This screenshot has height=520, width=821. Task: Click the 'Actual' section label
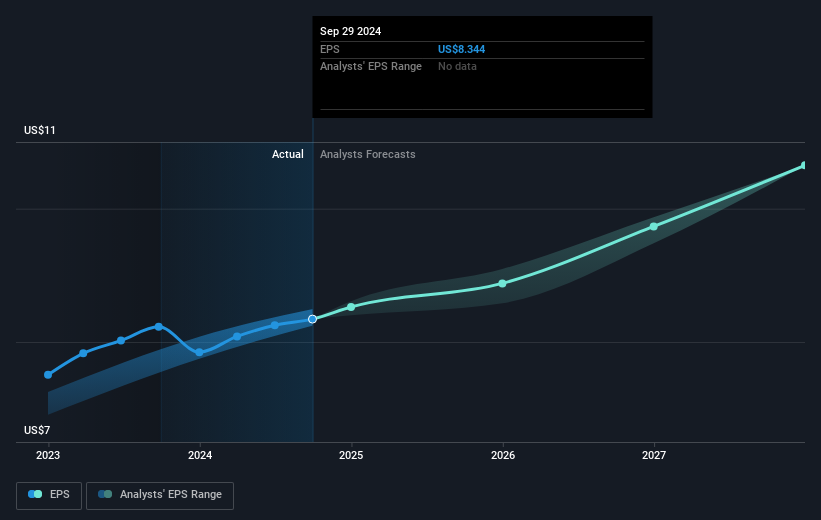pos(287,154)
